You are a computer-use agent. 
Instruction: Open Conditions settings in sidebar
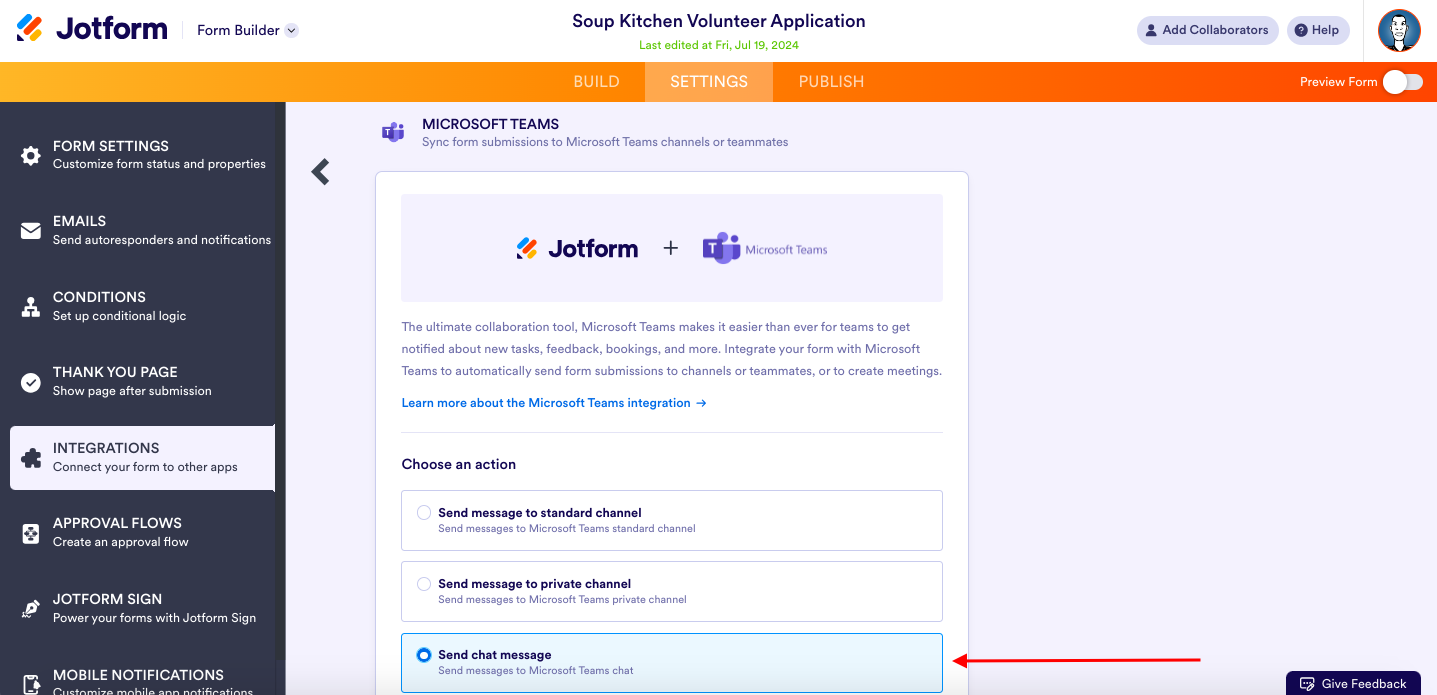(142, 306)
